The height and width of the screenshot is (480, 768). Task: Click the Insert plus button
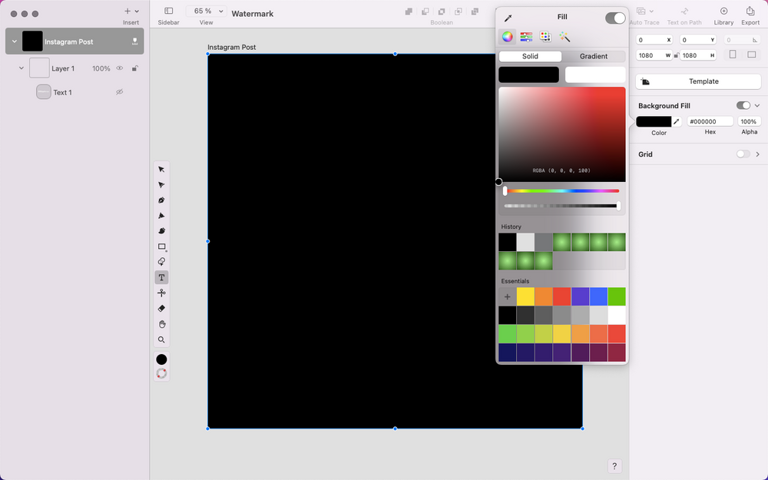pyautogui.click(x=127, y=11)
